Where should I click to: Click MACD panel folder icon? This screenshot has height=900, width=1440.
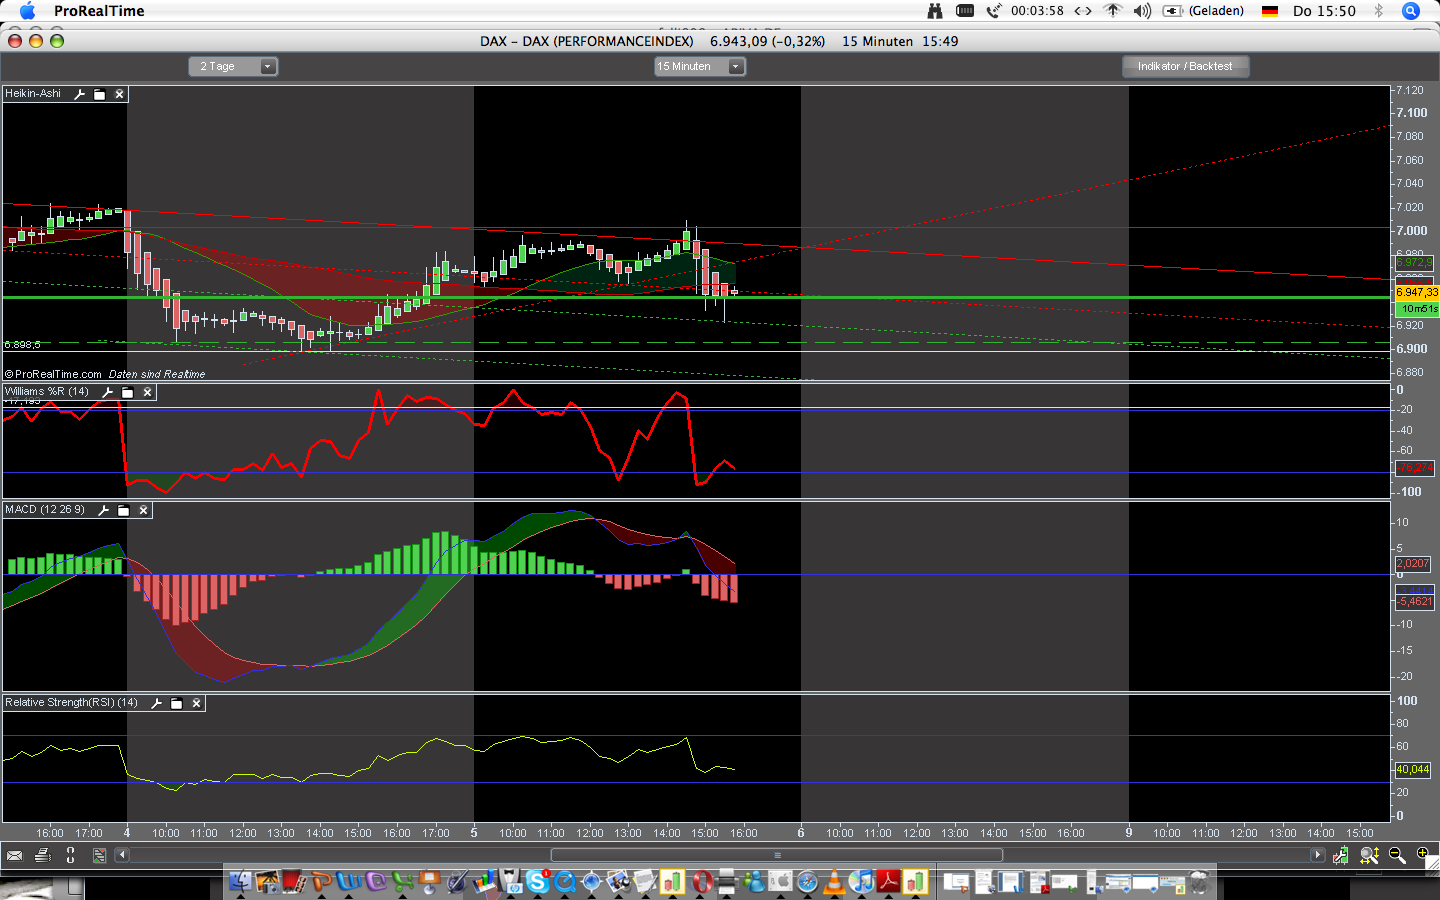pyautogui.click(x=123, y=510)
